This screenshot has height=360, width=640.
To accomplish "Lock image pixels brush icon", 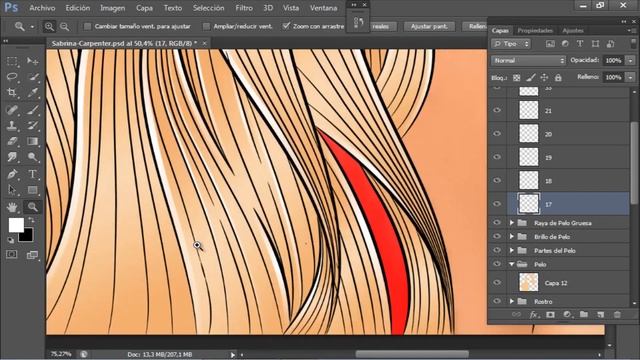I will point(531,78).
